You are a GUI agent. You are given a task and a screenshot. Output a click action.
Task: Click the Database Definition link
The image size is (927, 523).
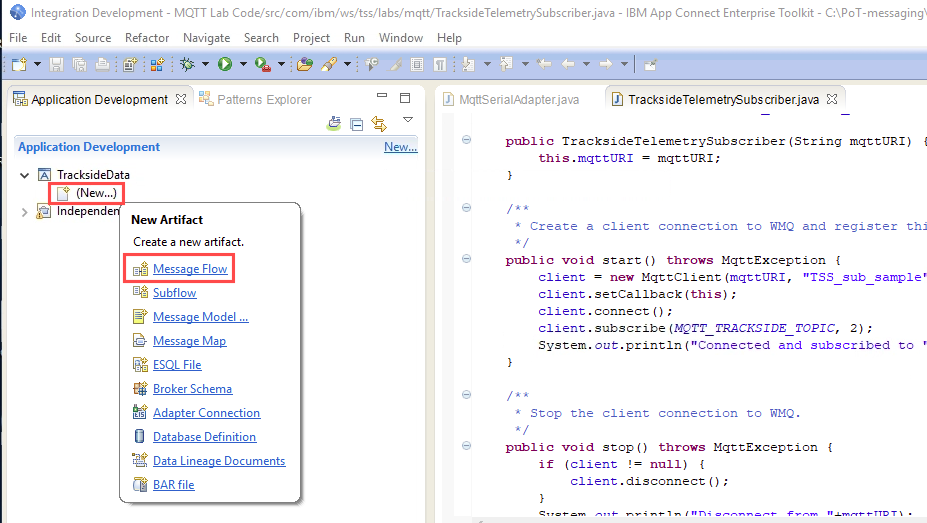pyautogui.click(x=204, y=437)
